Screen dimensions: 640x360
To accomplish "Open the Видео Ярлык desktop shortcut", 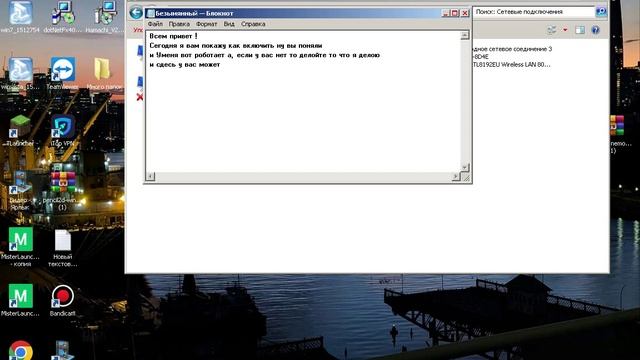I will 20,190.
